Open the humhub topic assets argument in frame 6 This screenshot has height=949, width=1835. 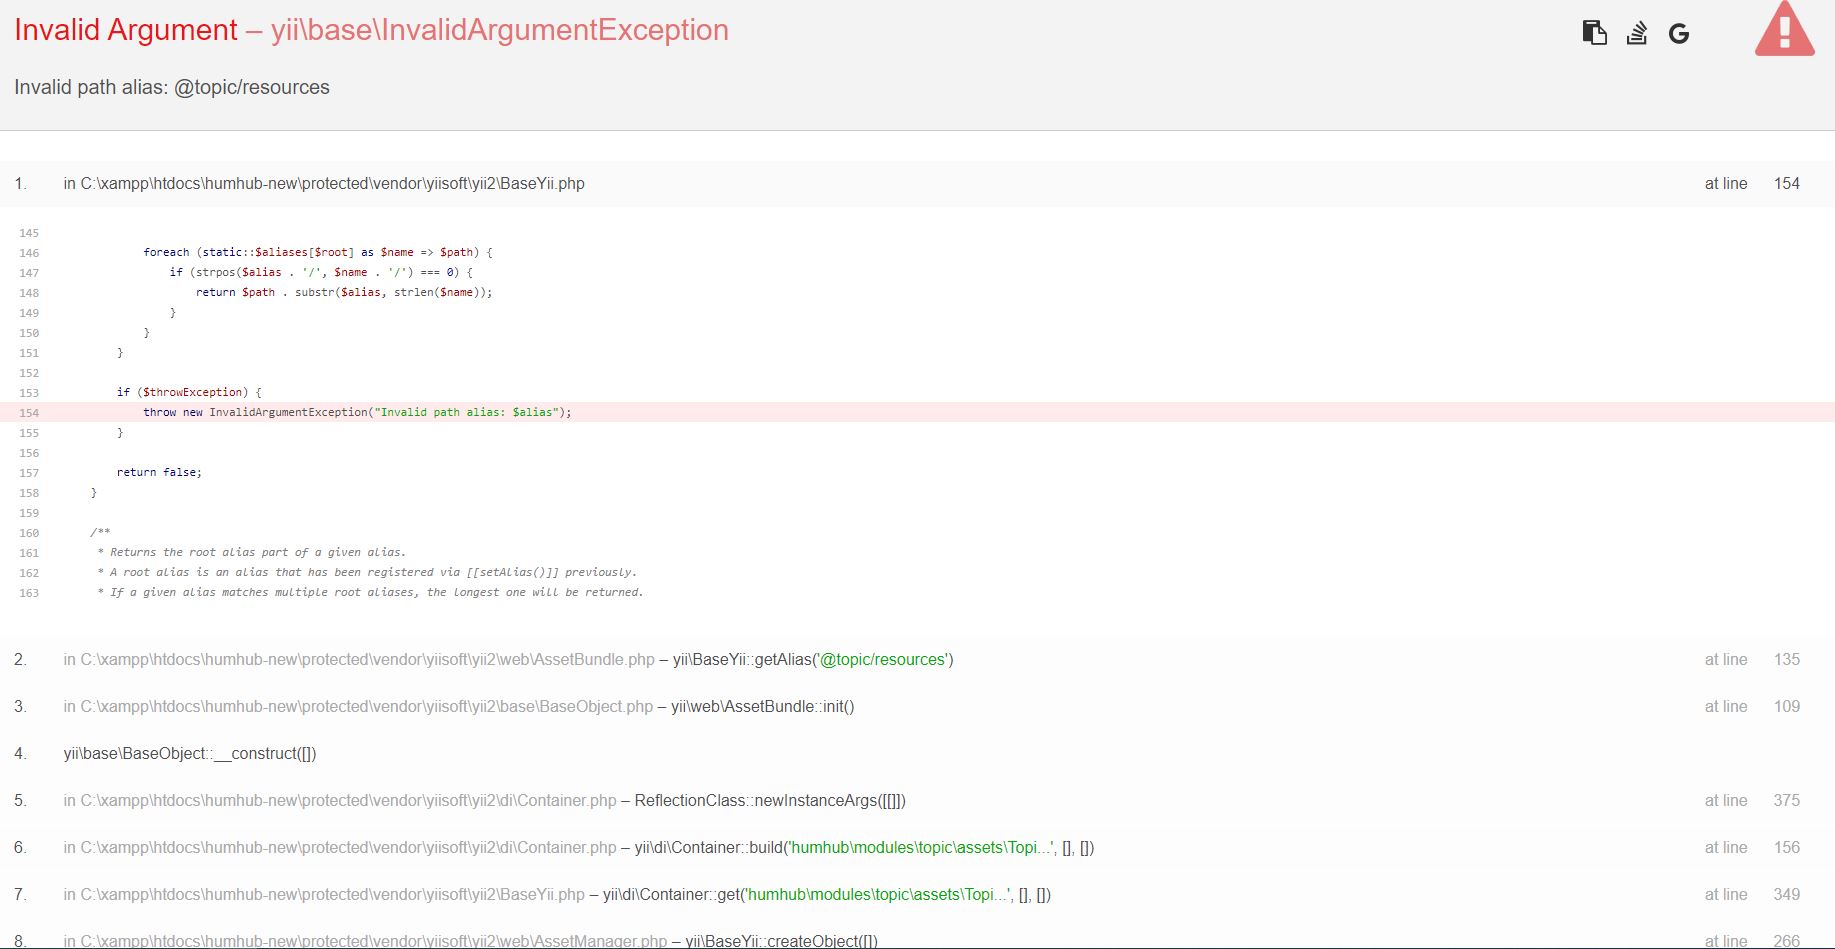(x=921, y=847)
